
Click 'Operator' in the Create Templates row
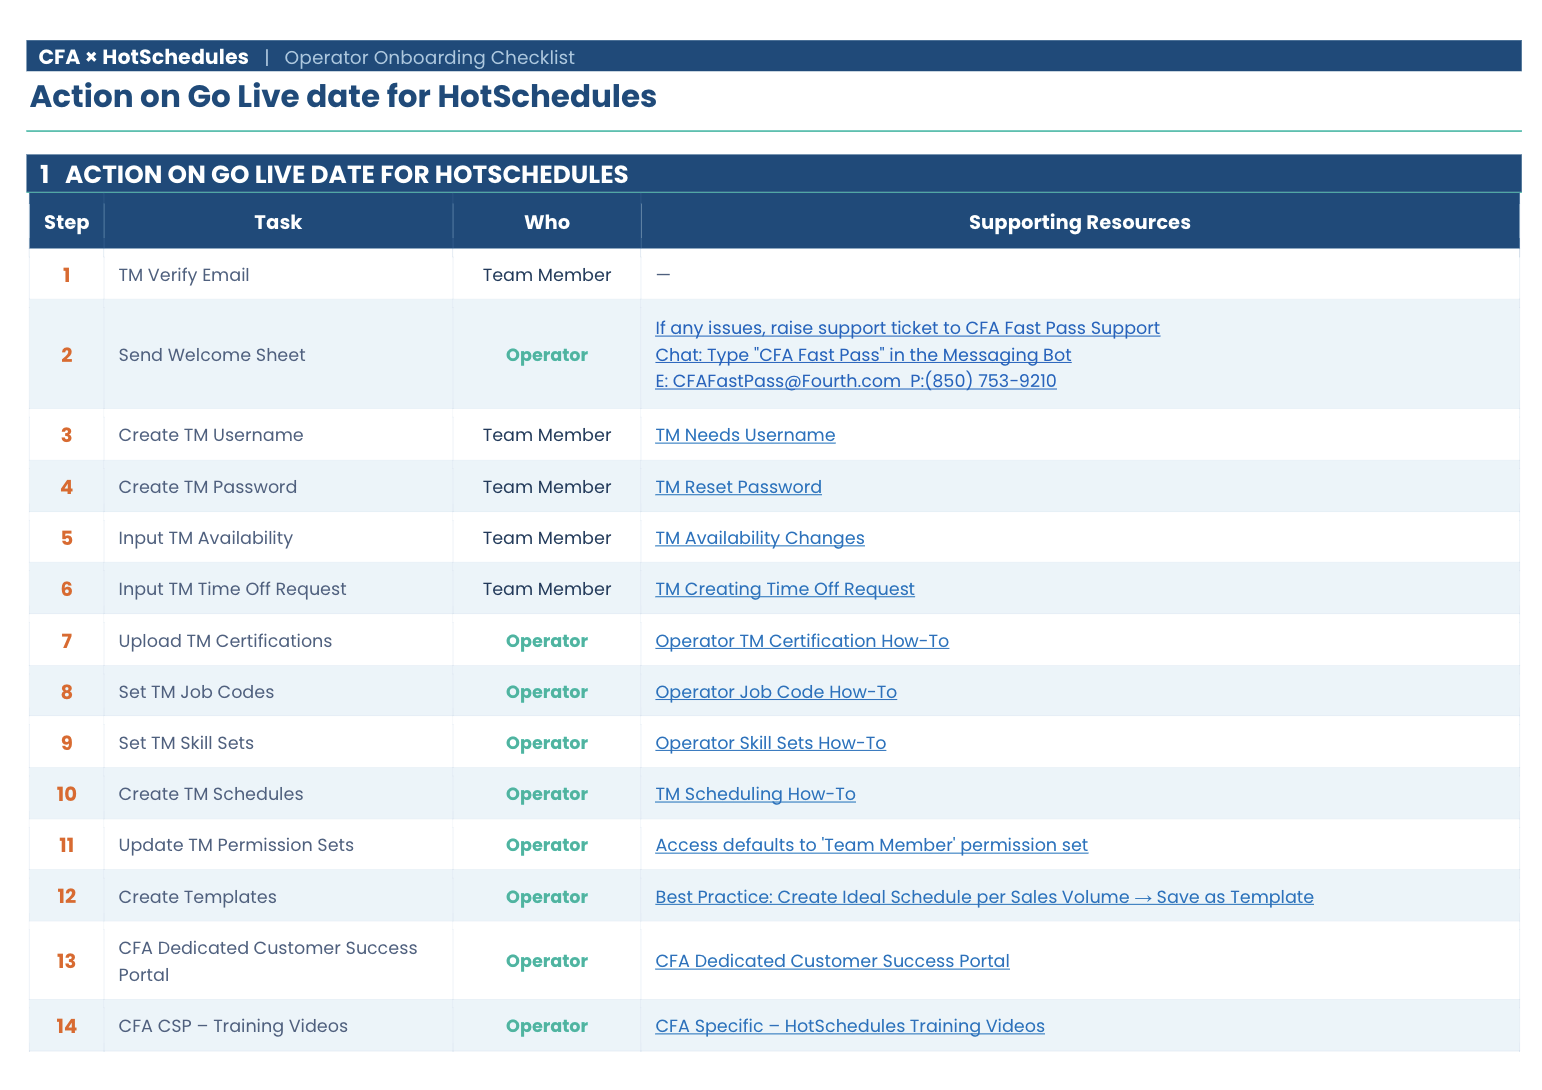[x=547, y=897]
